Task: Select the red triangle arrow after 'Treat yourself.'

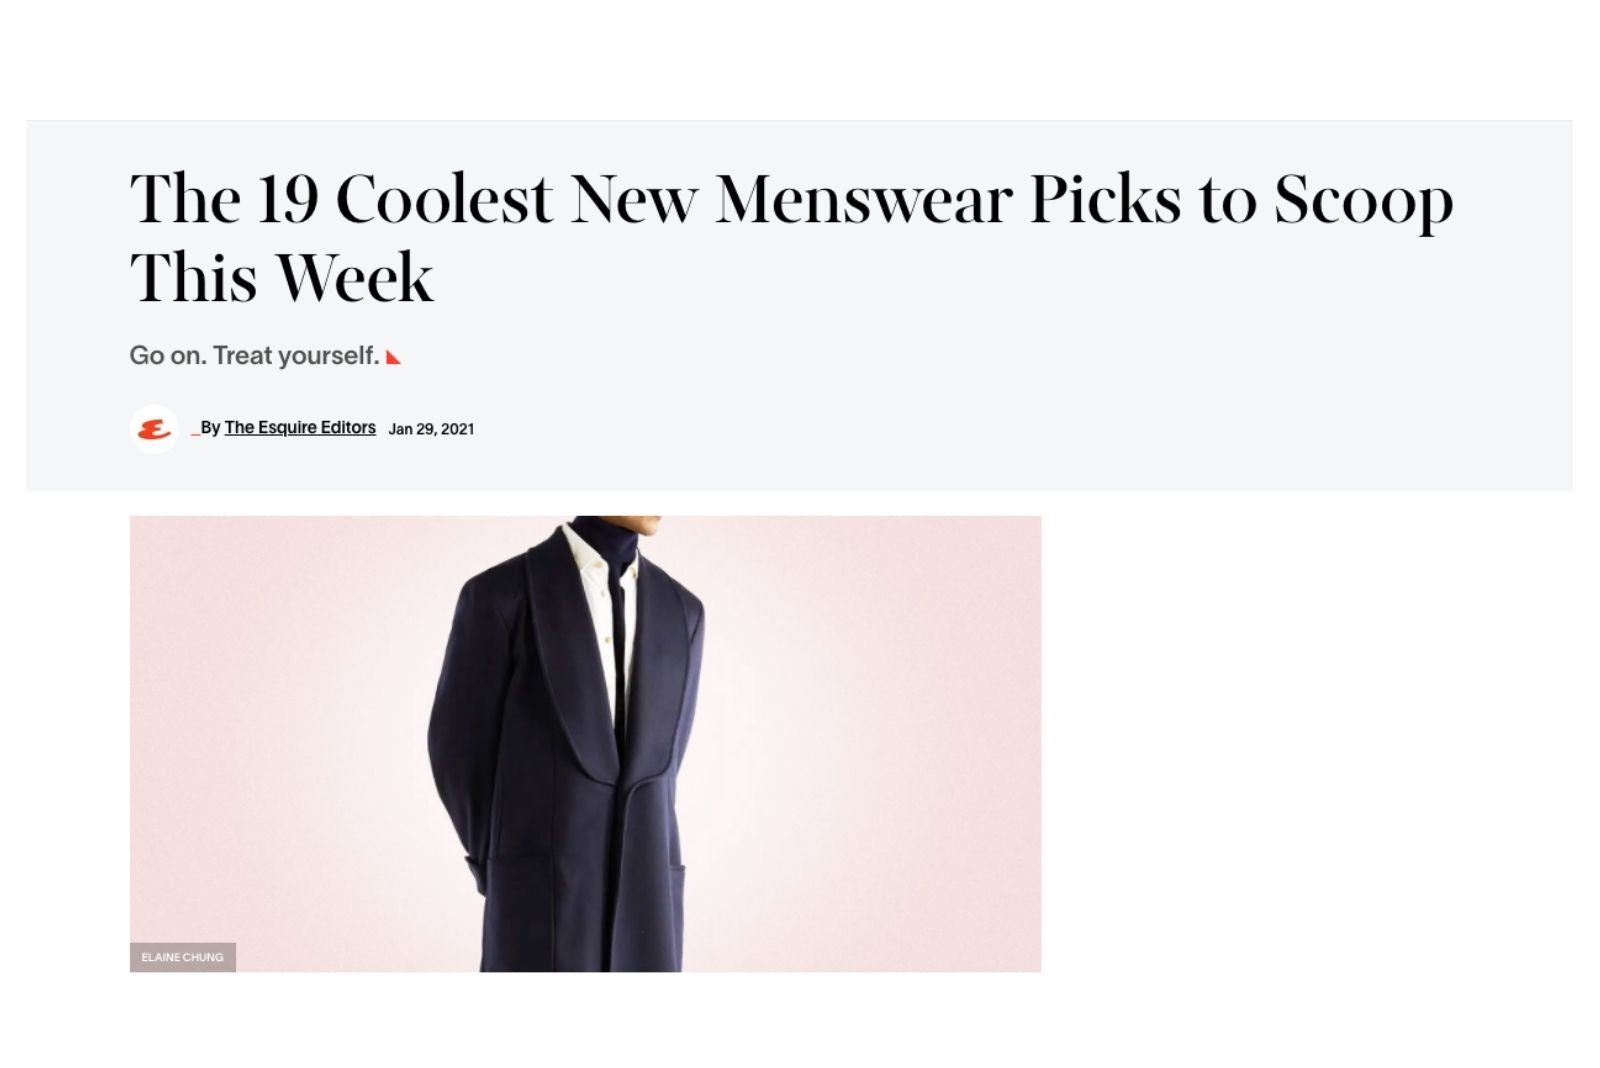Action: click(x=394, y=356)
